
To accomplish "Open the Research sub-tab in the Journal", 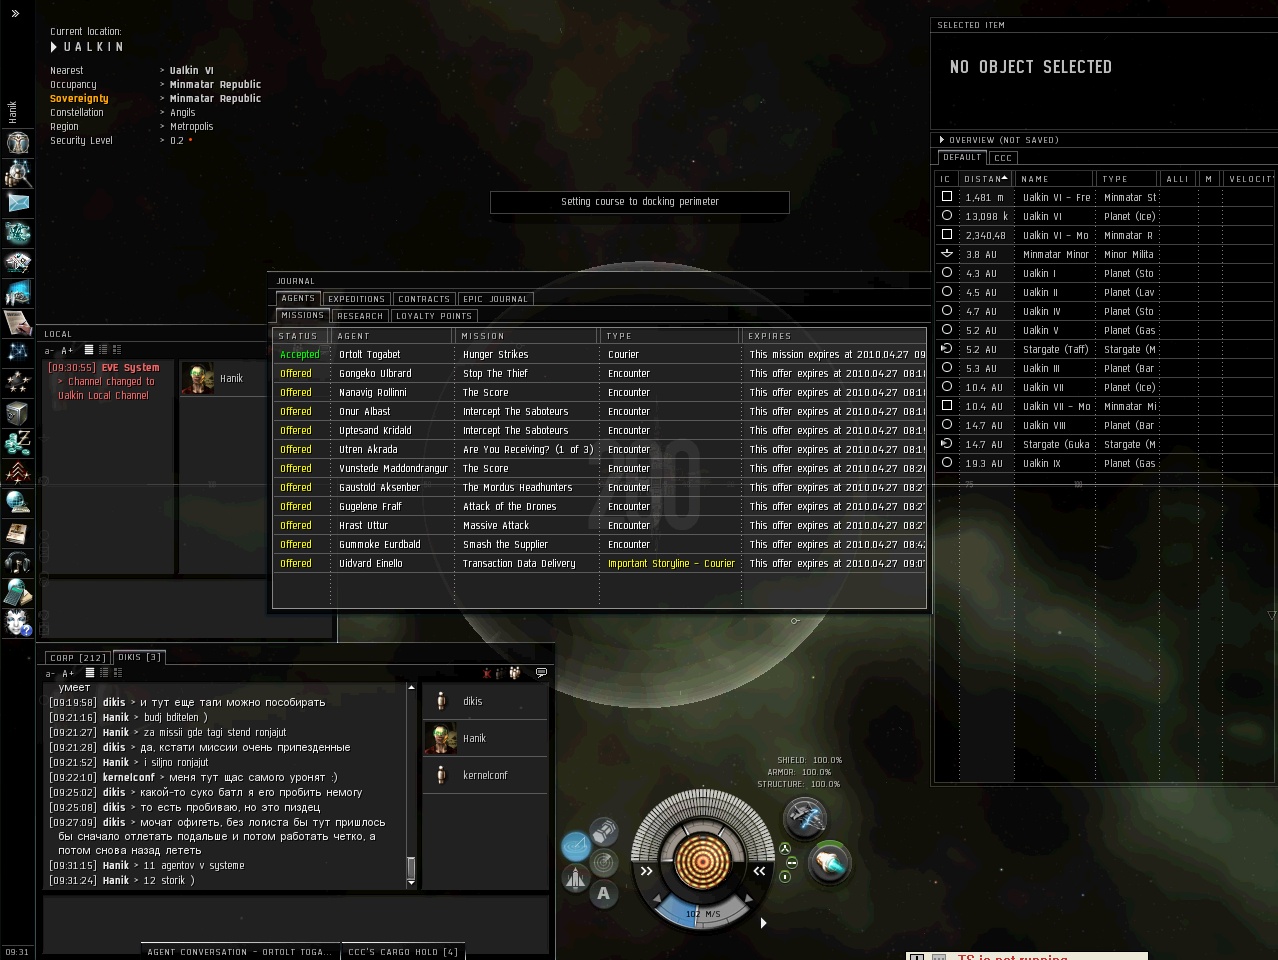I will (x=360, y=316).
